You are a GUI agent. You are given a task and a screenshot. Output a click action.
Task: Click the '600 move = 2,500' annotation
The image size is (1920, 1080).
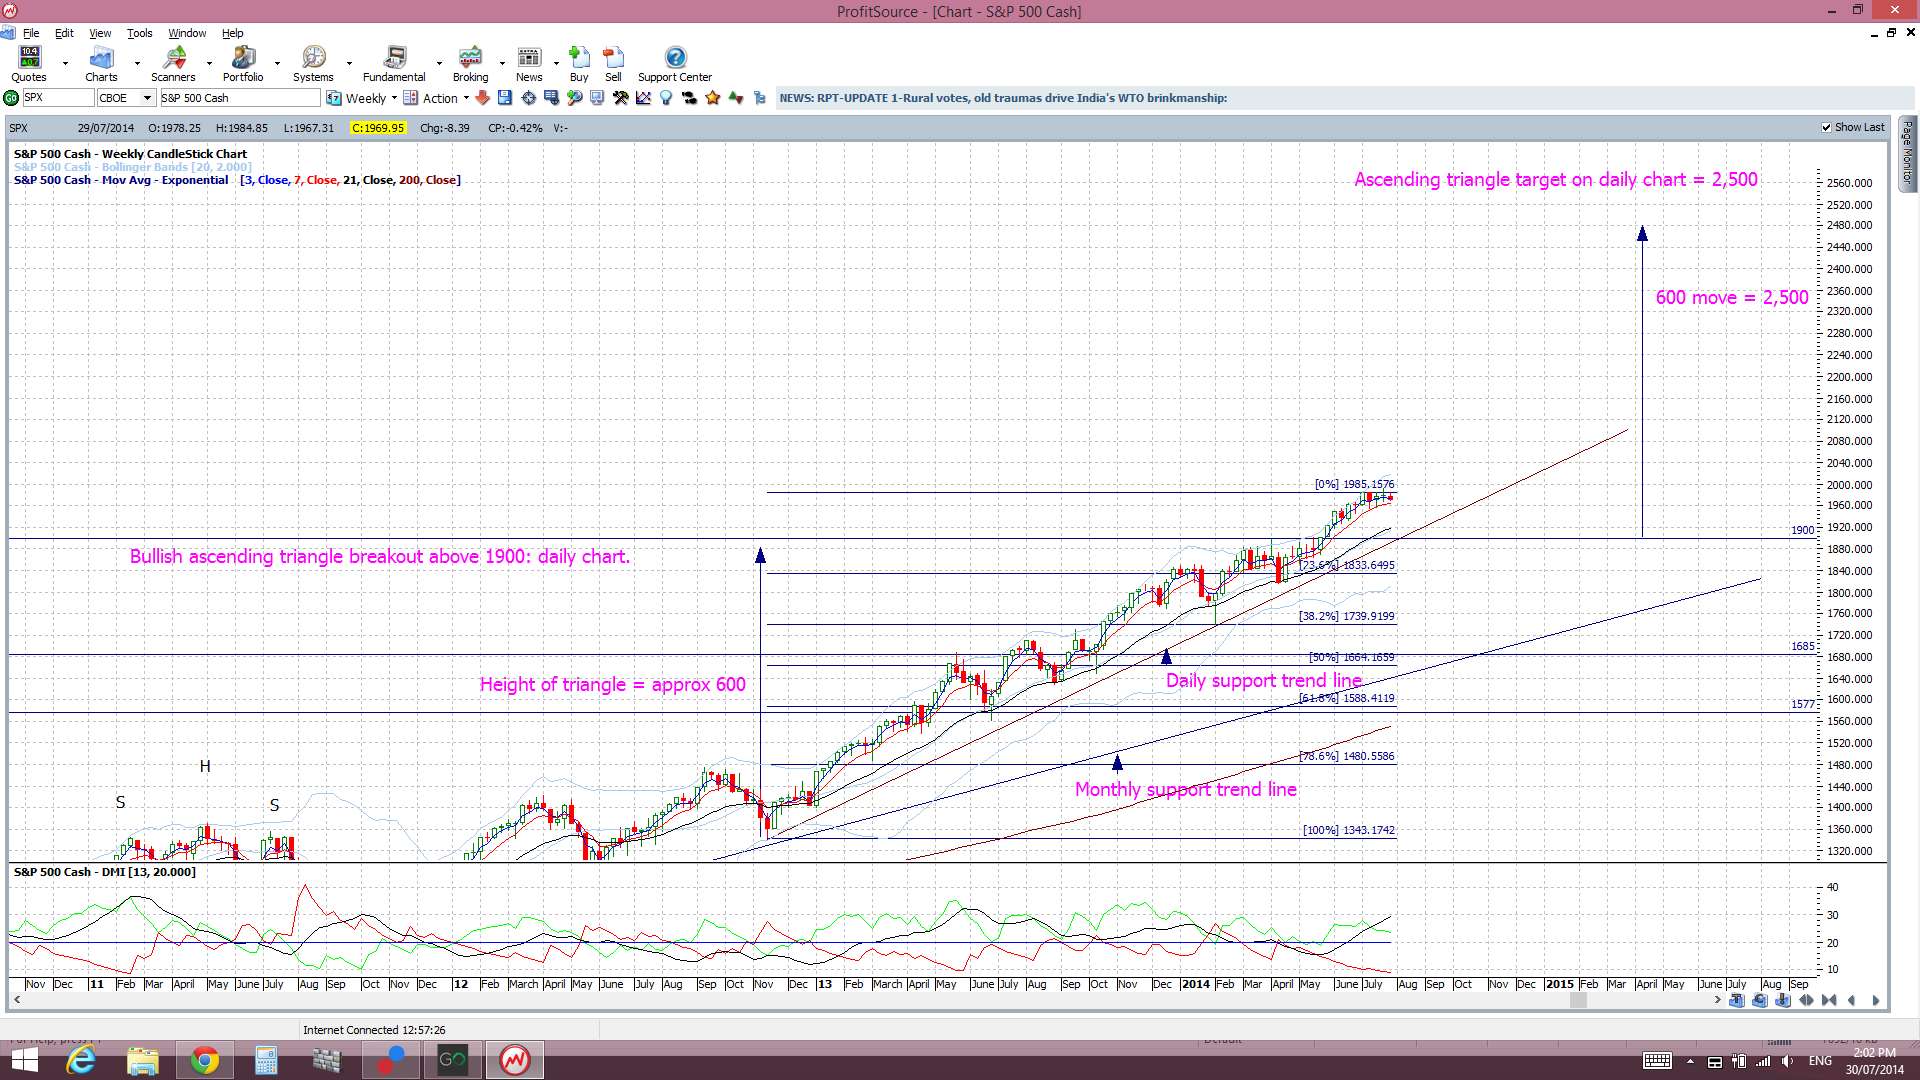1732,297
